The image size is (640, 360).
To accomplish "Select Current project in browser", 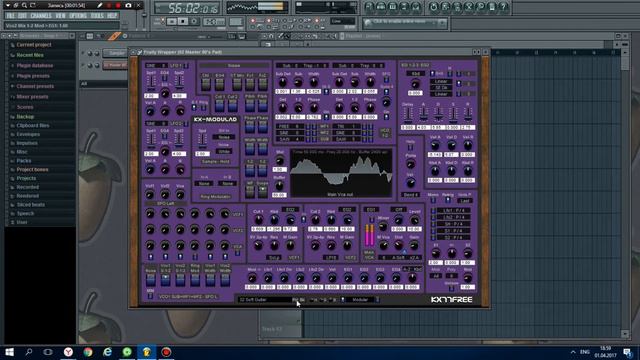I will click(34, 45).
